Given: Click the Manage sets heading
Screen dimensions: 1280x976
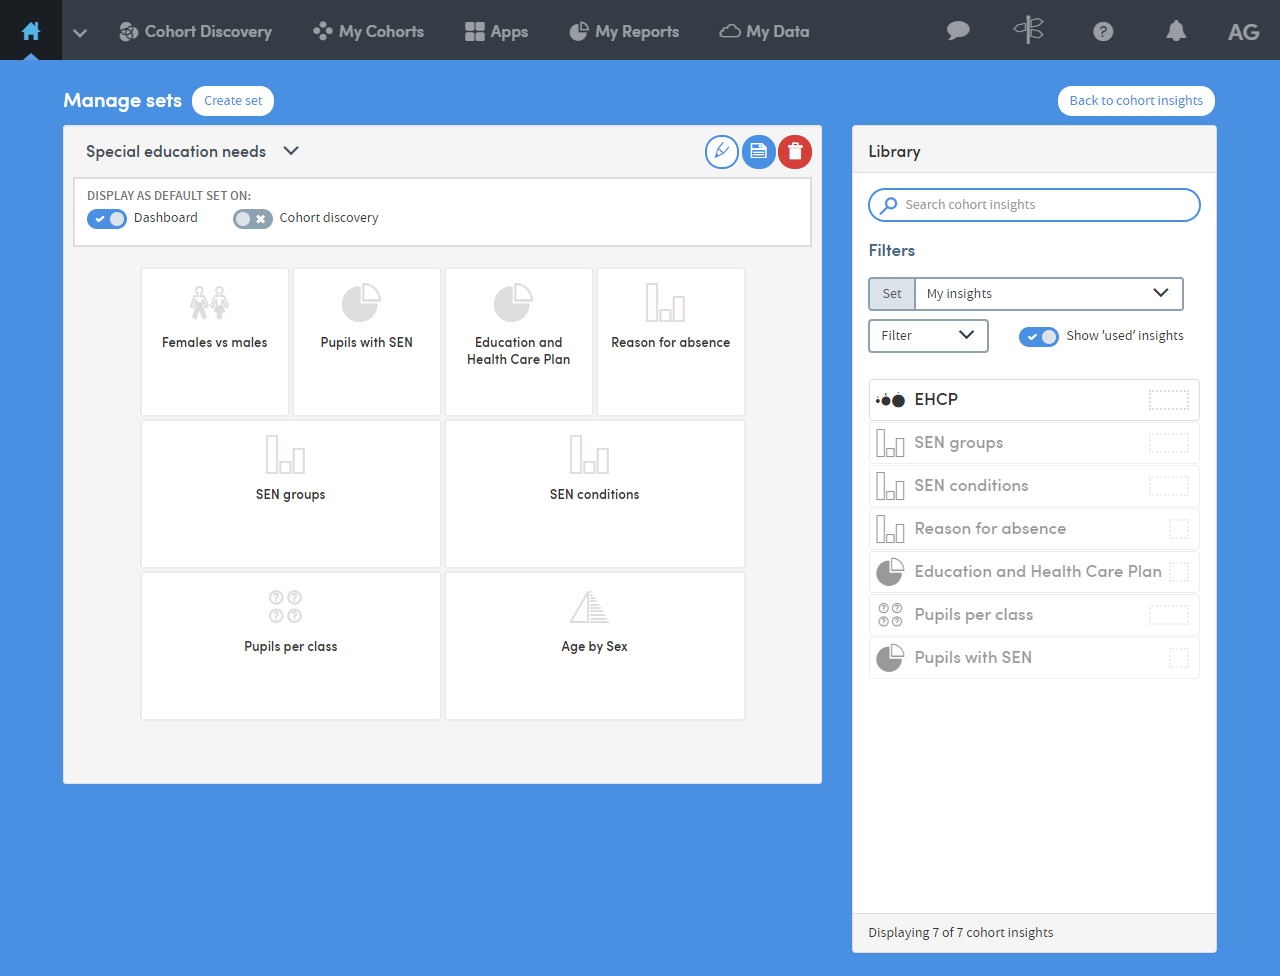Looking at the screenshot, I should click(122, 101).
